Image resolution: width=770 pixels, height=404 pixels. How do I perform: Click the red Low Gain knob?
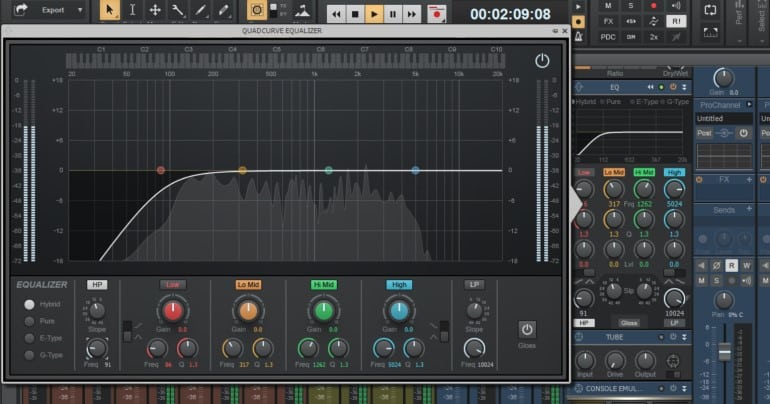tap(173, 311)
